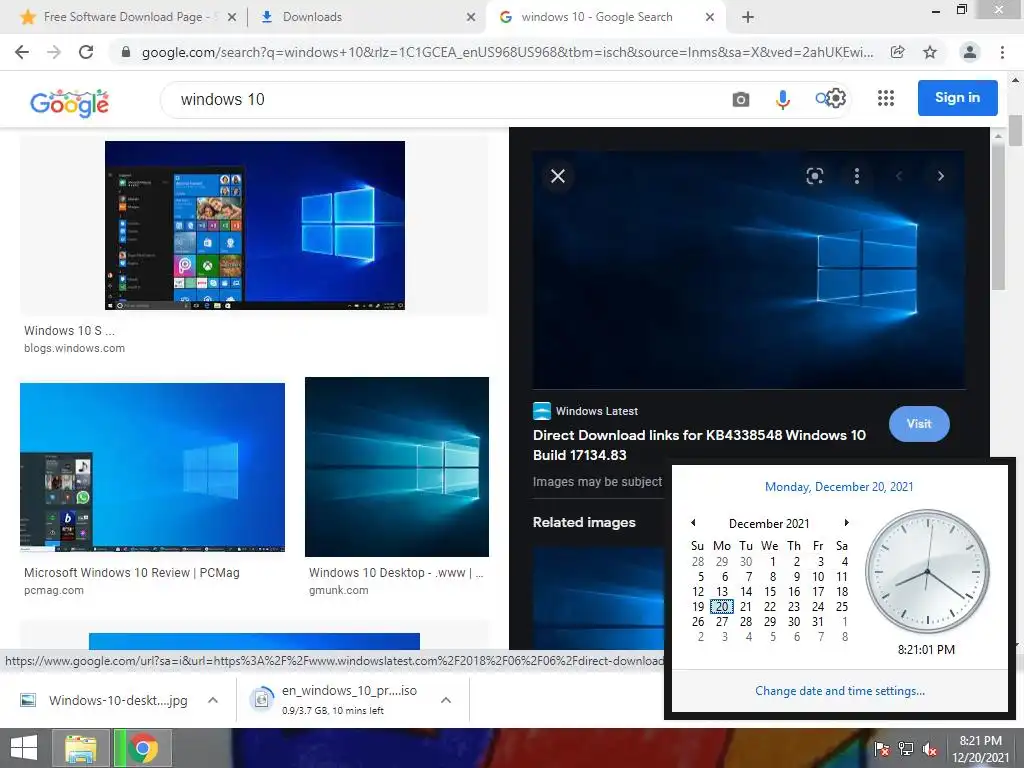
Task: Click the Google logo
Action: click(x=69, y=103)
